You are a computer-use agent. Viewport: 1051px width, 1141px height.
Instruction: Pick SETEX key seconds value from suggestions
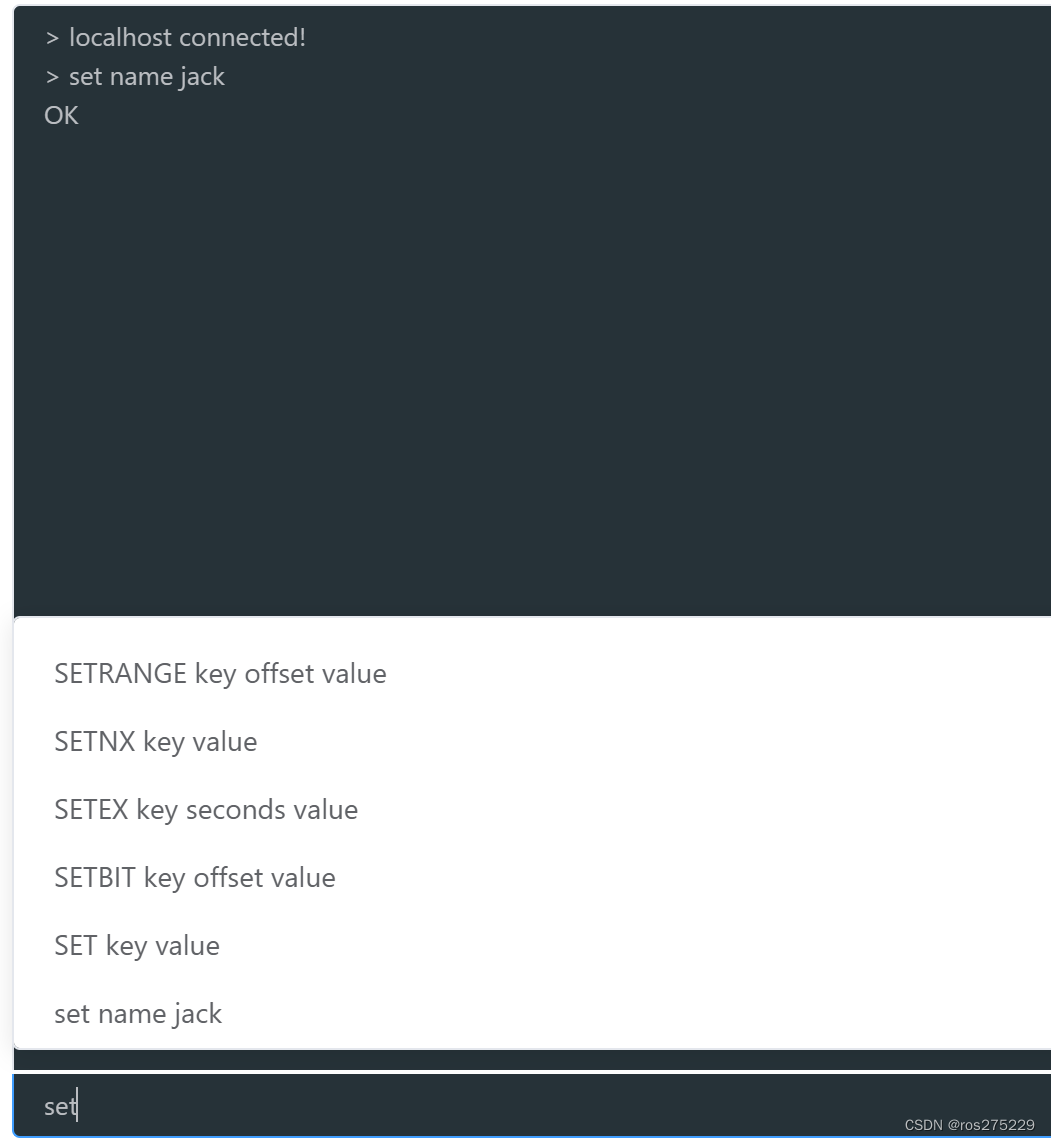[x=206, y=810]
